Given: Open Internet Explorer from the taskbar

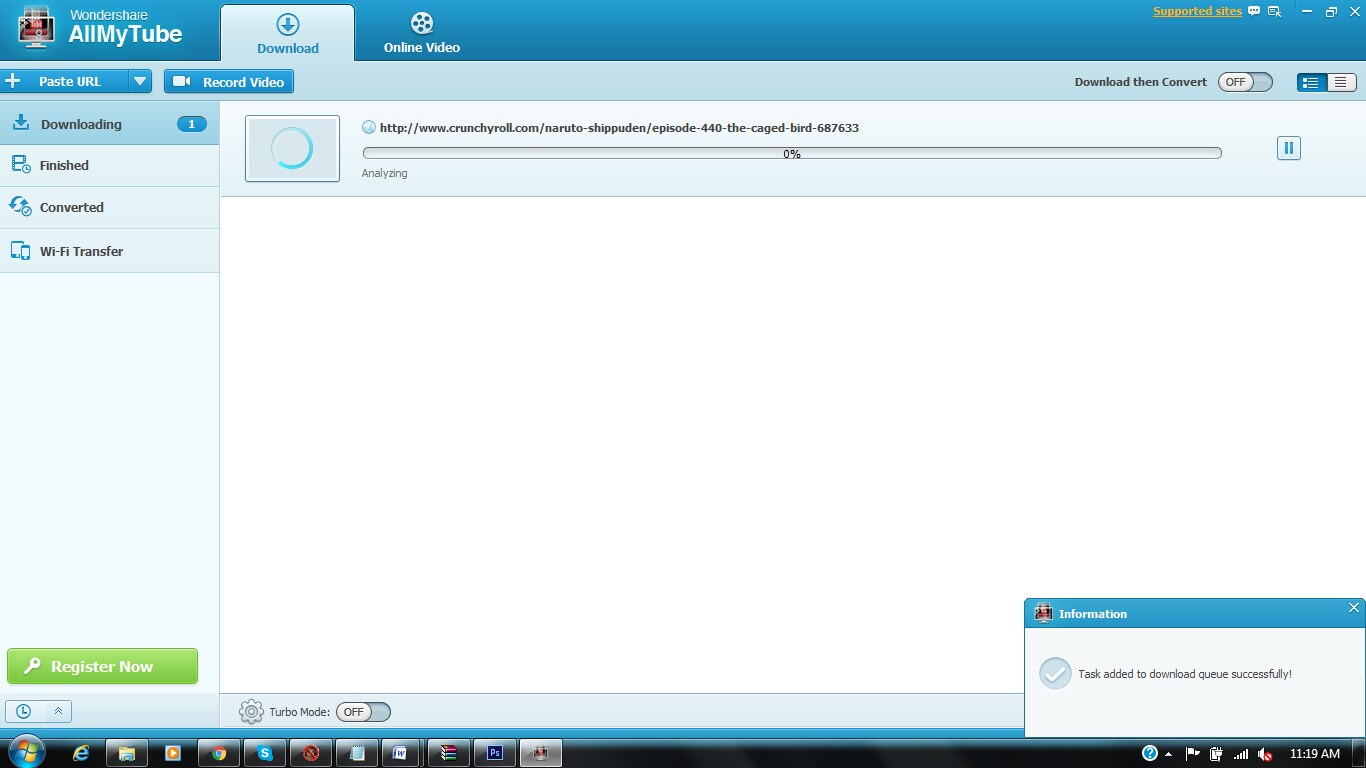Looking at the screenshot, I should (x=81, y=753).
